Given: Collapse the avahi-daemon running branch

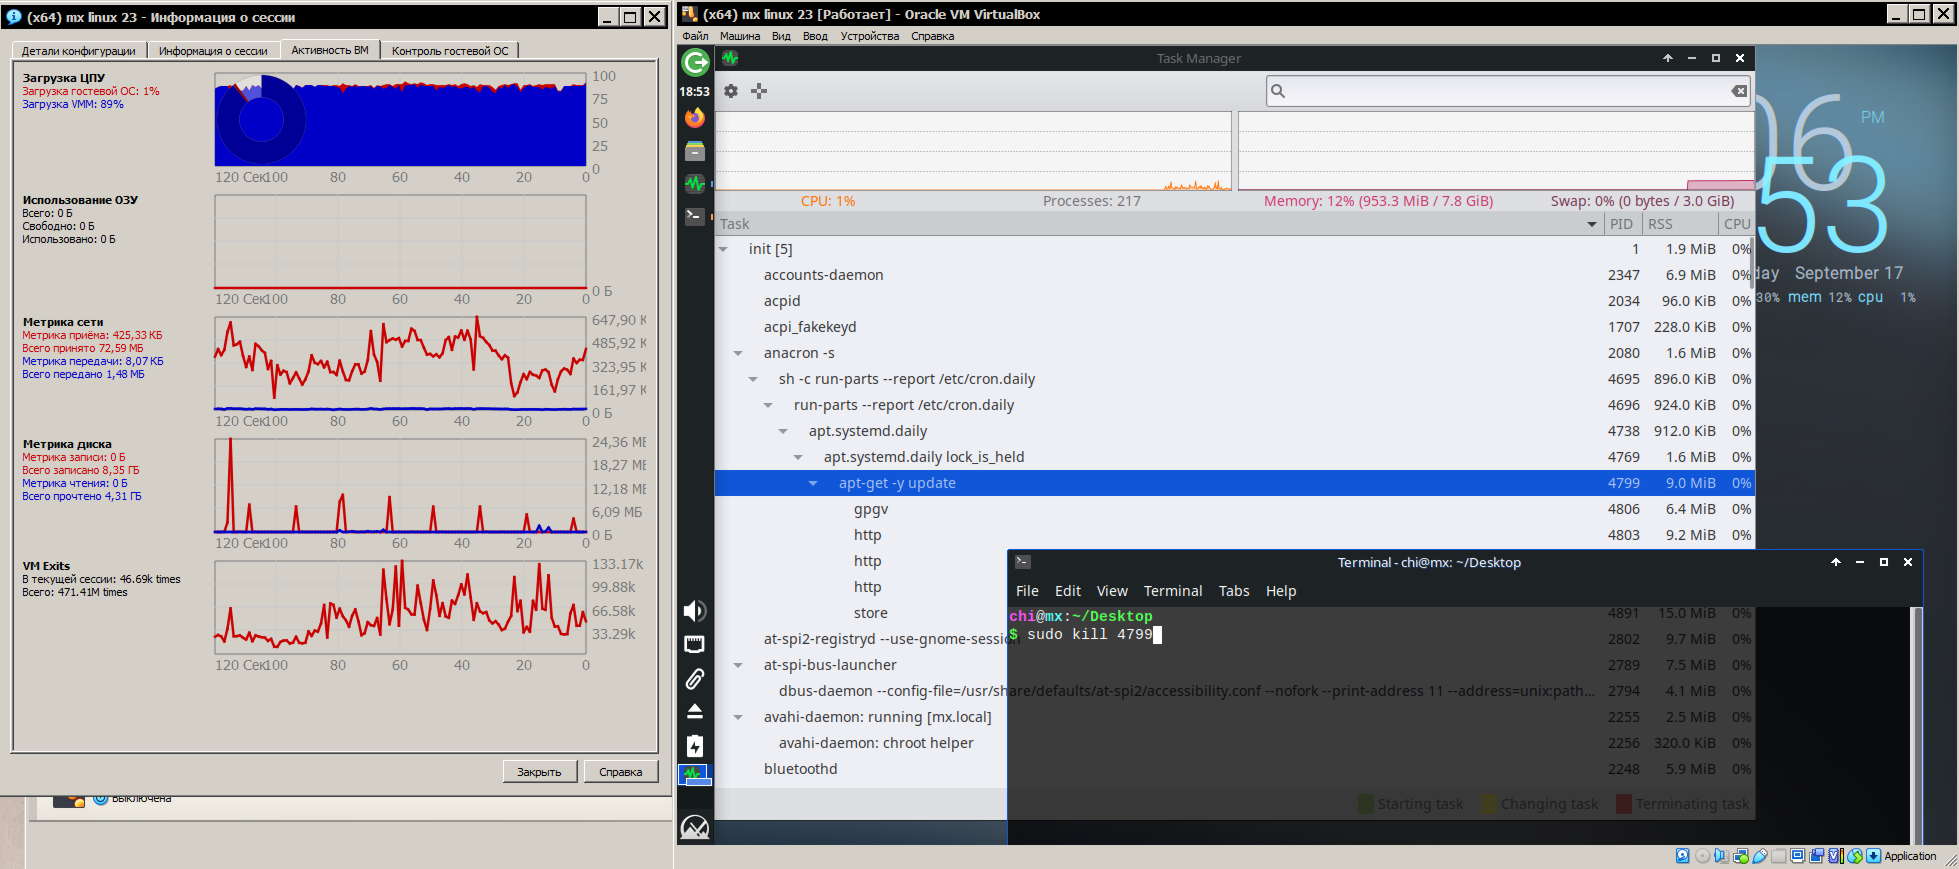Looking at the screenshot, I should coord(738,717).
